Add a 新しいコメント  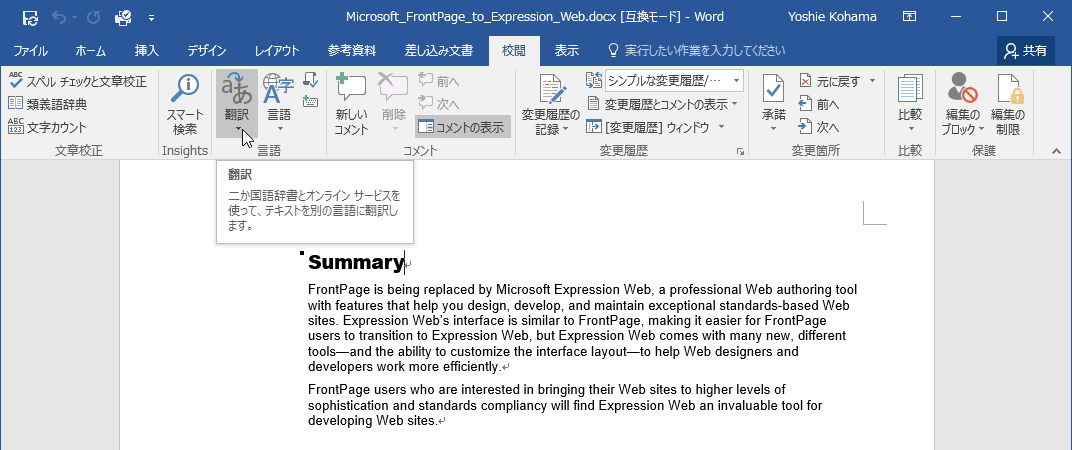[x=351, y=105]
